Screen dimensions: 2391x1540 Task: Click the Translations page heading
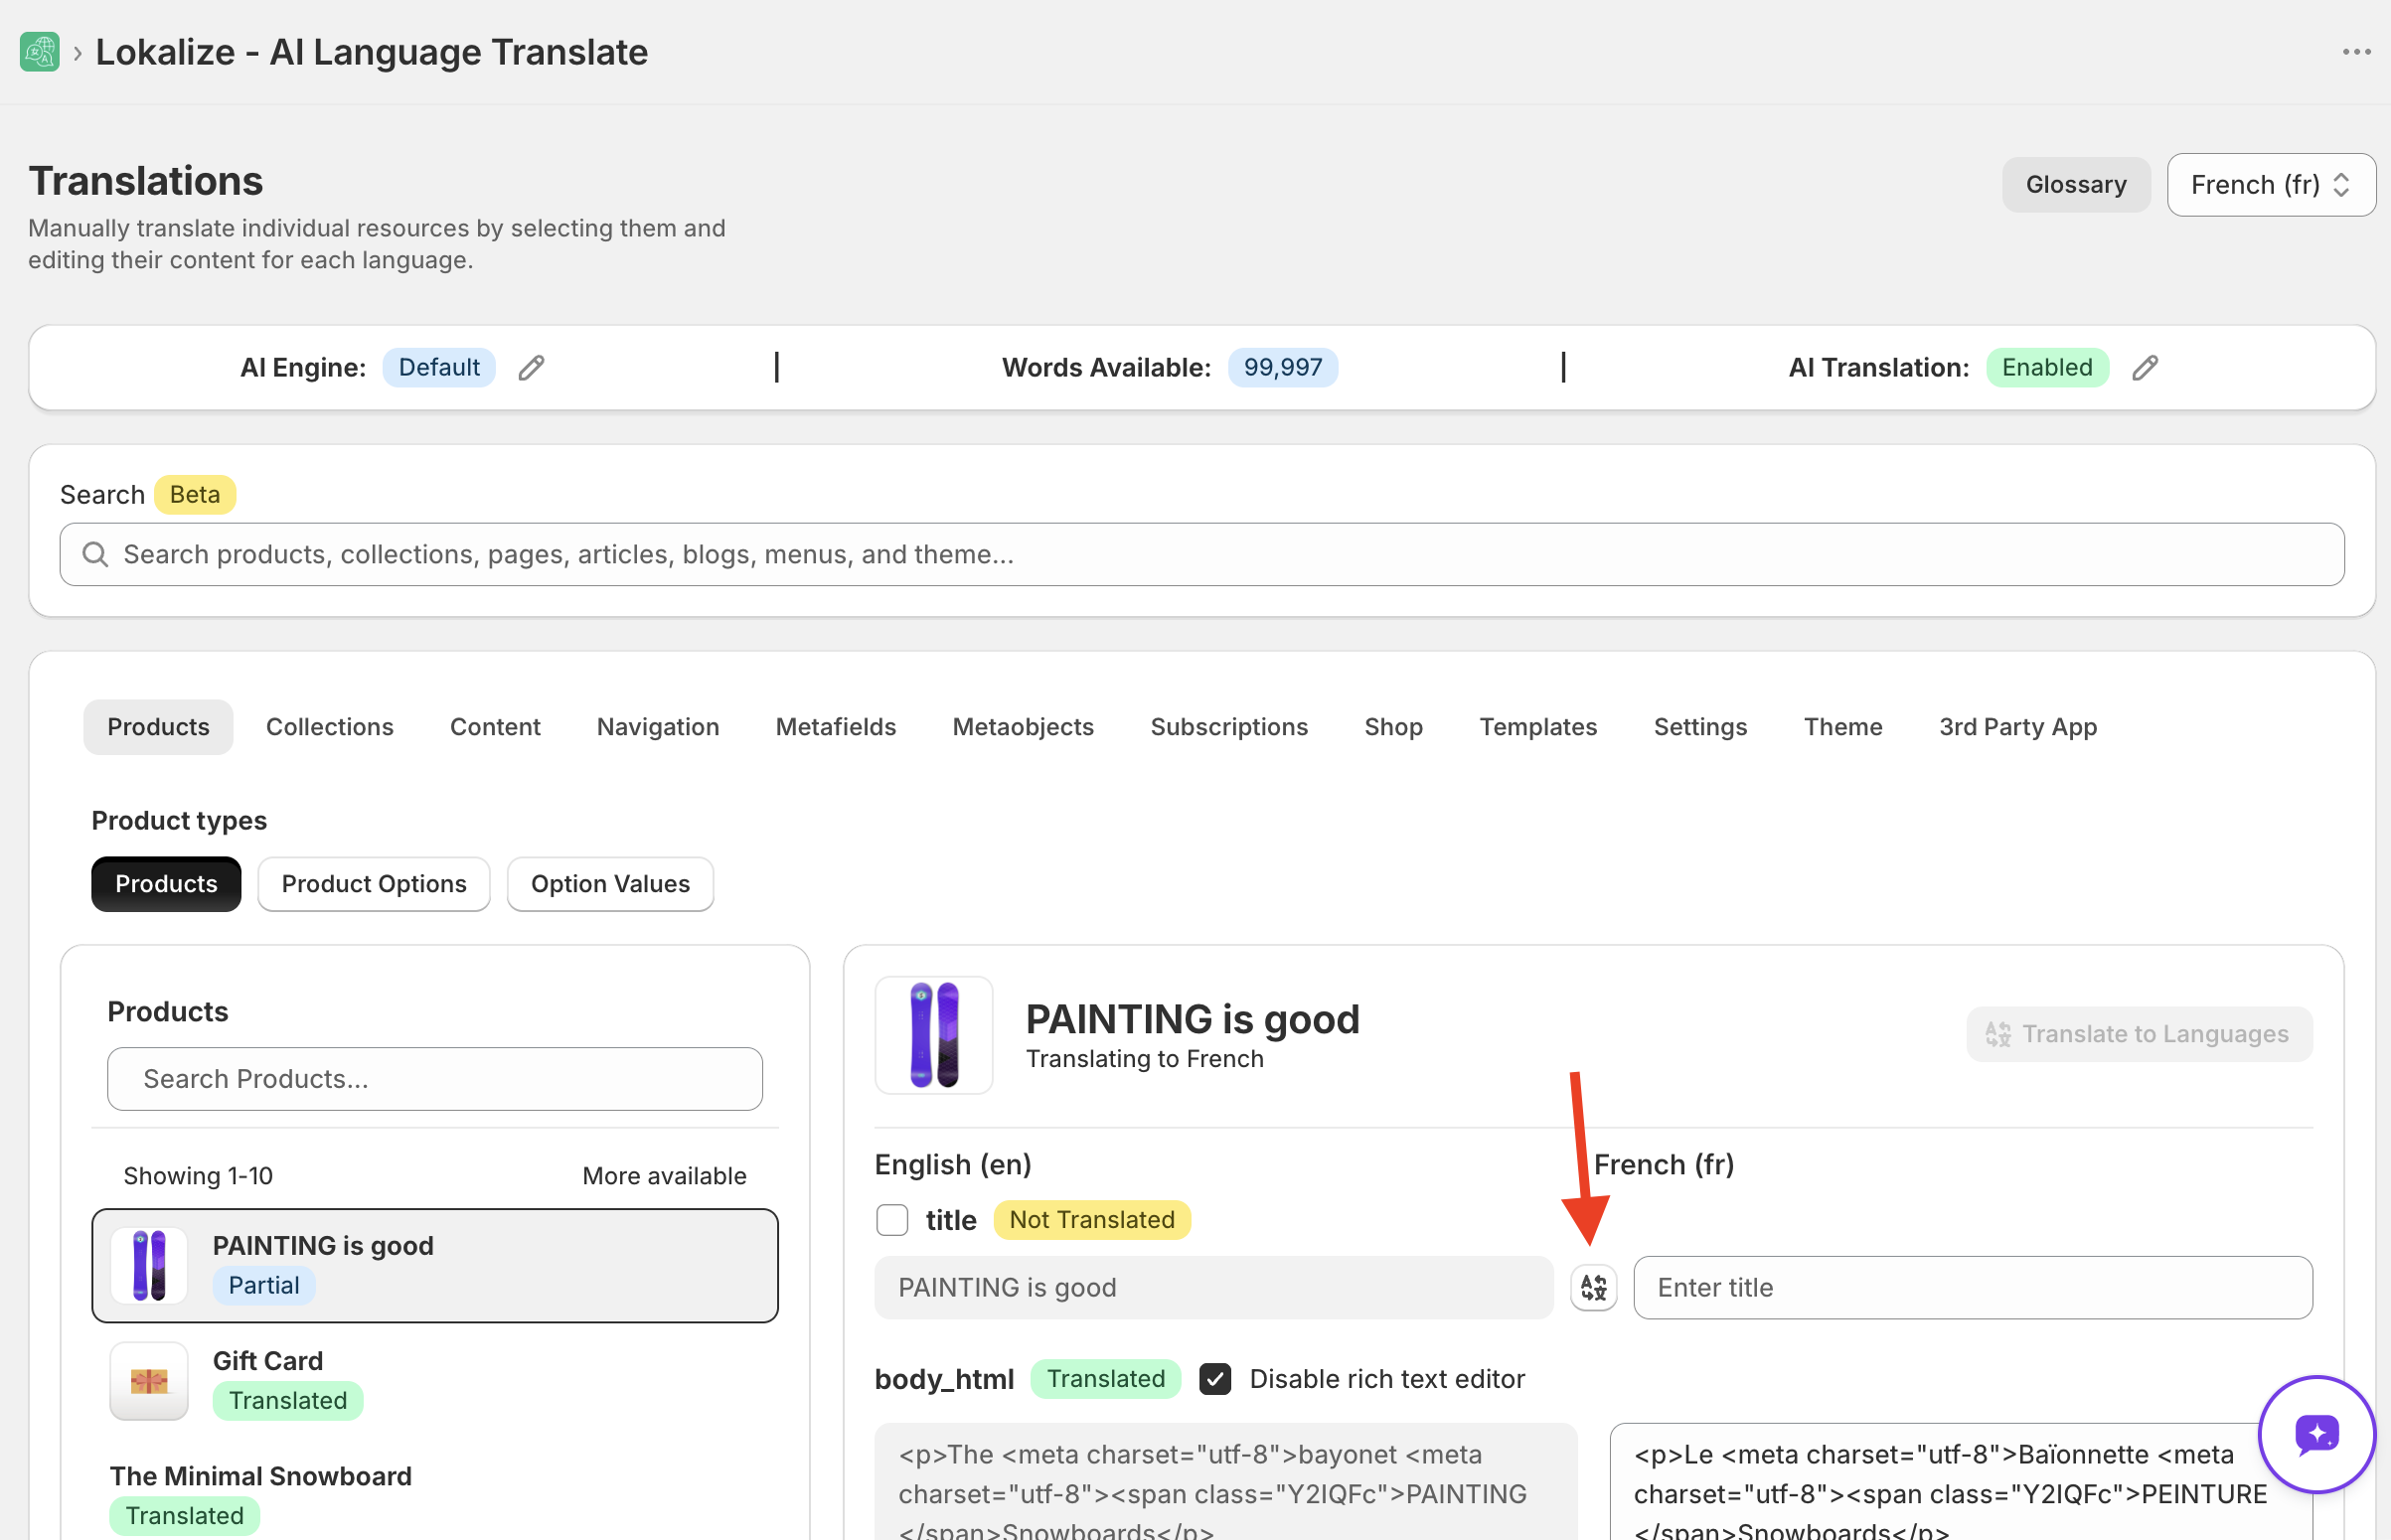tap(146, 181)
